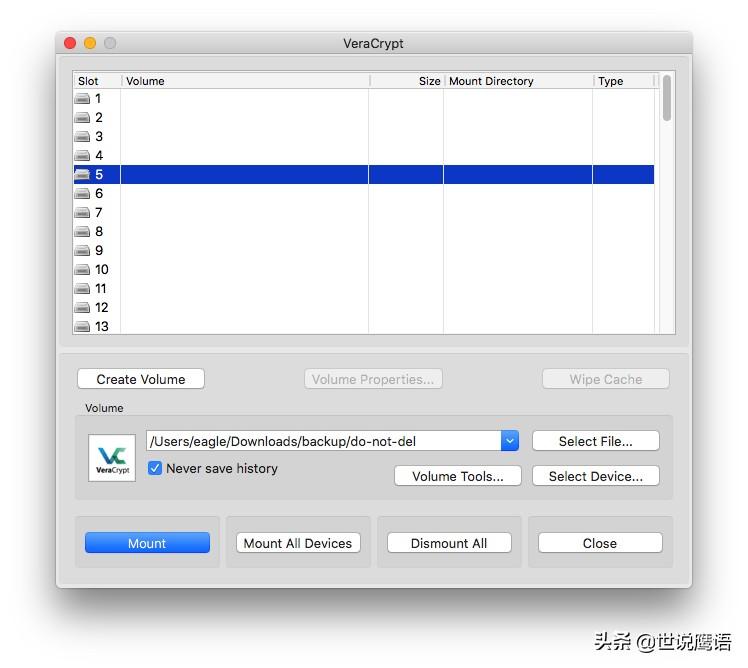Select the drive icon for slot 1
This screenshot has width=748, height=668.
82,99
